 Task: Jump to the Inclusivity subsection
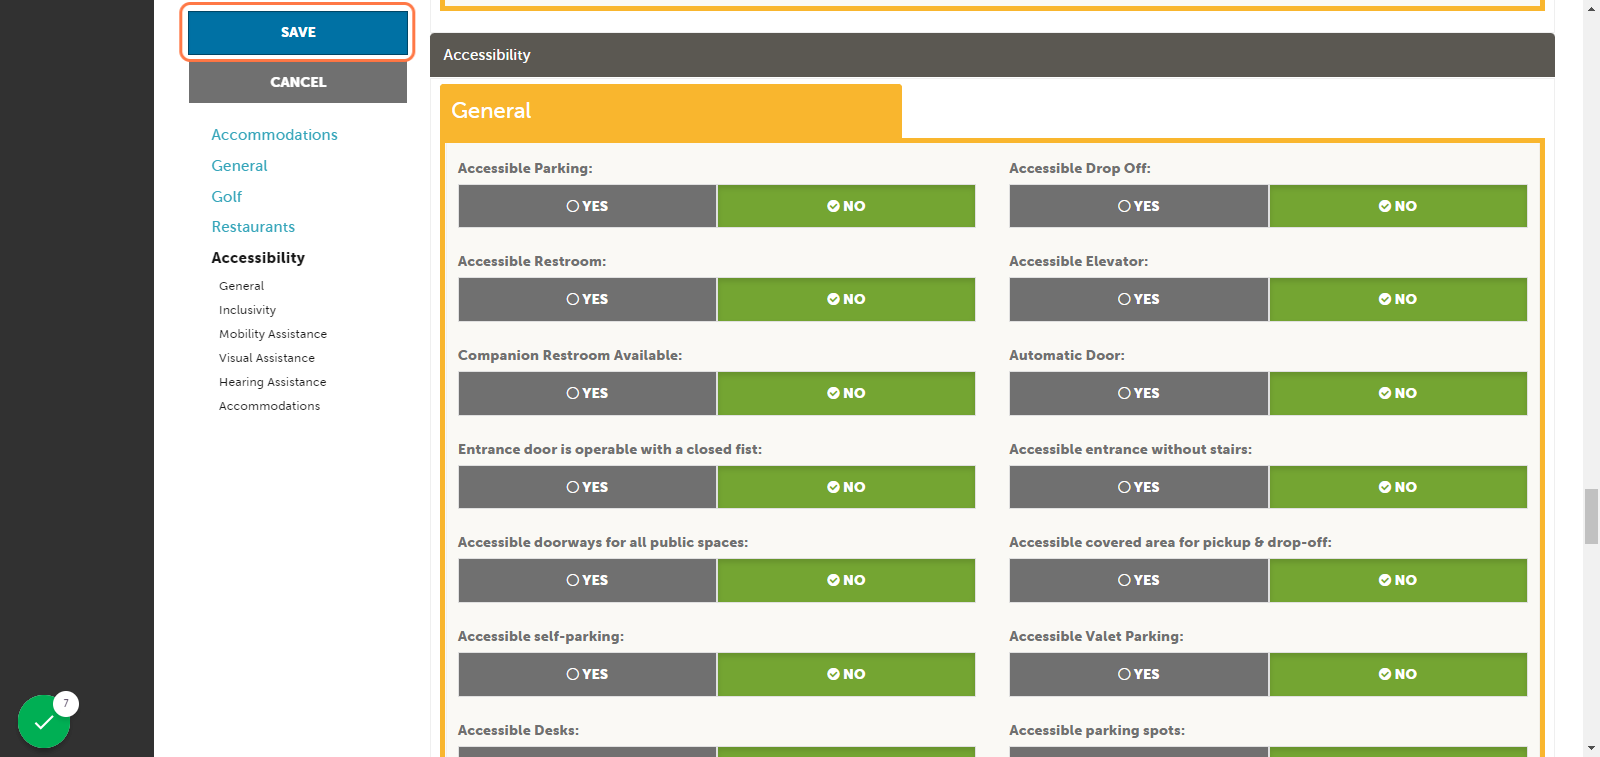click(x=247, y=310)
